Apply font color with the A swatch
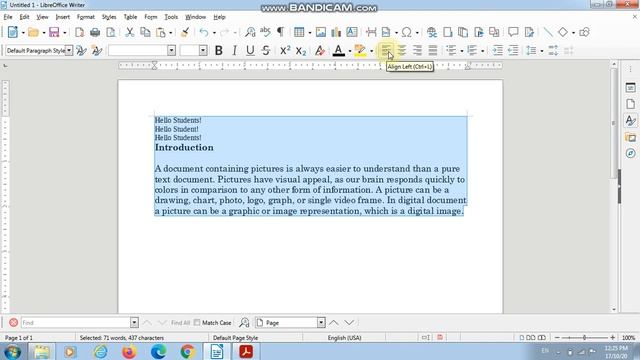The width and height of the screenshot is (640, 360). point(338,50)
